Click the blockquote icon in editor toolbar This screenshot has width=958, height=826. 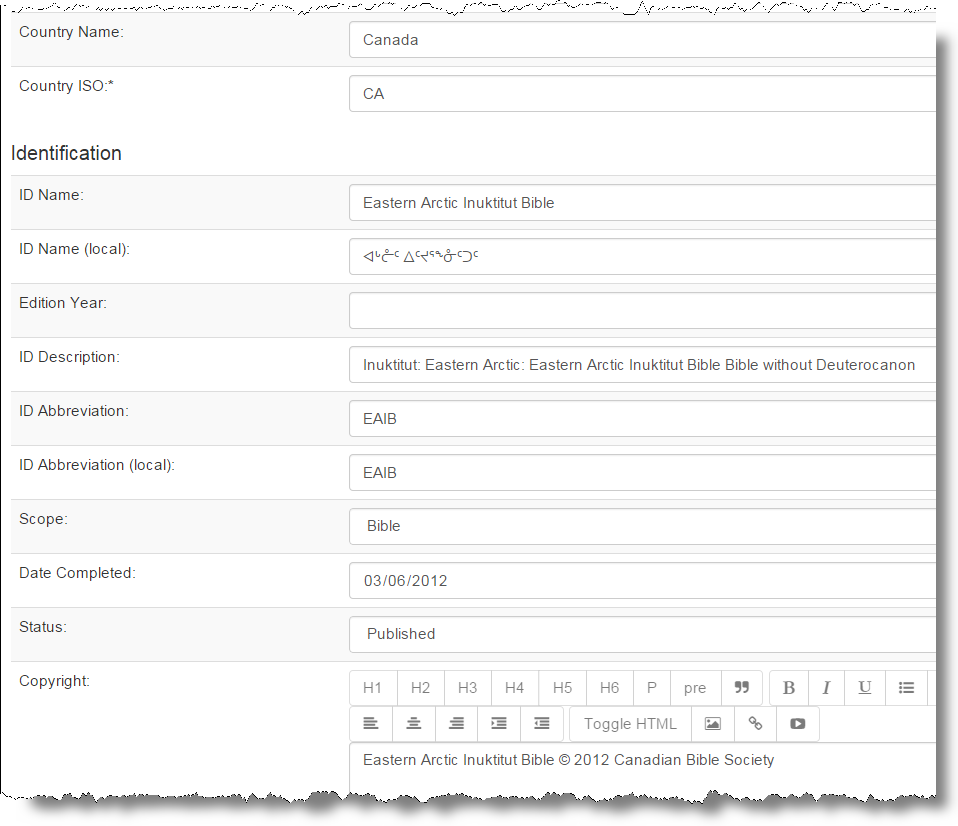pyautogui.click(x=741, y=688)
